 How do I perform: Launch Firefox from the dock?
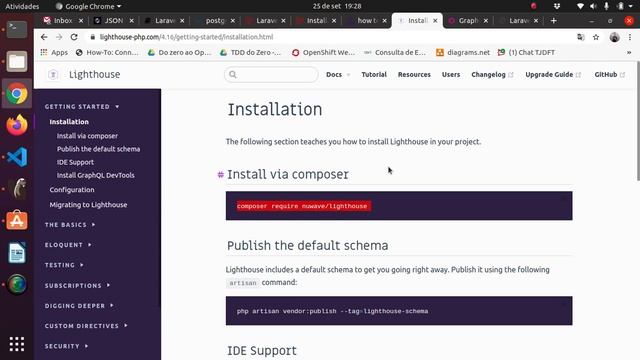pyautogui.click(x=17, y=125)
